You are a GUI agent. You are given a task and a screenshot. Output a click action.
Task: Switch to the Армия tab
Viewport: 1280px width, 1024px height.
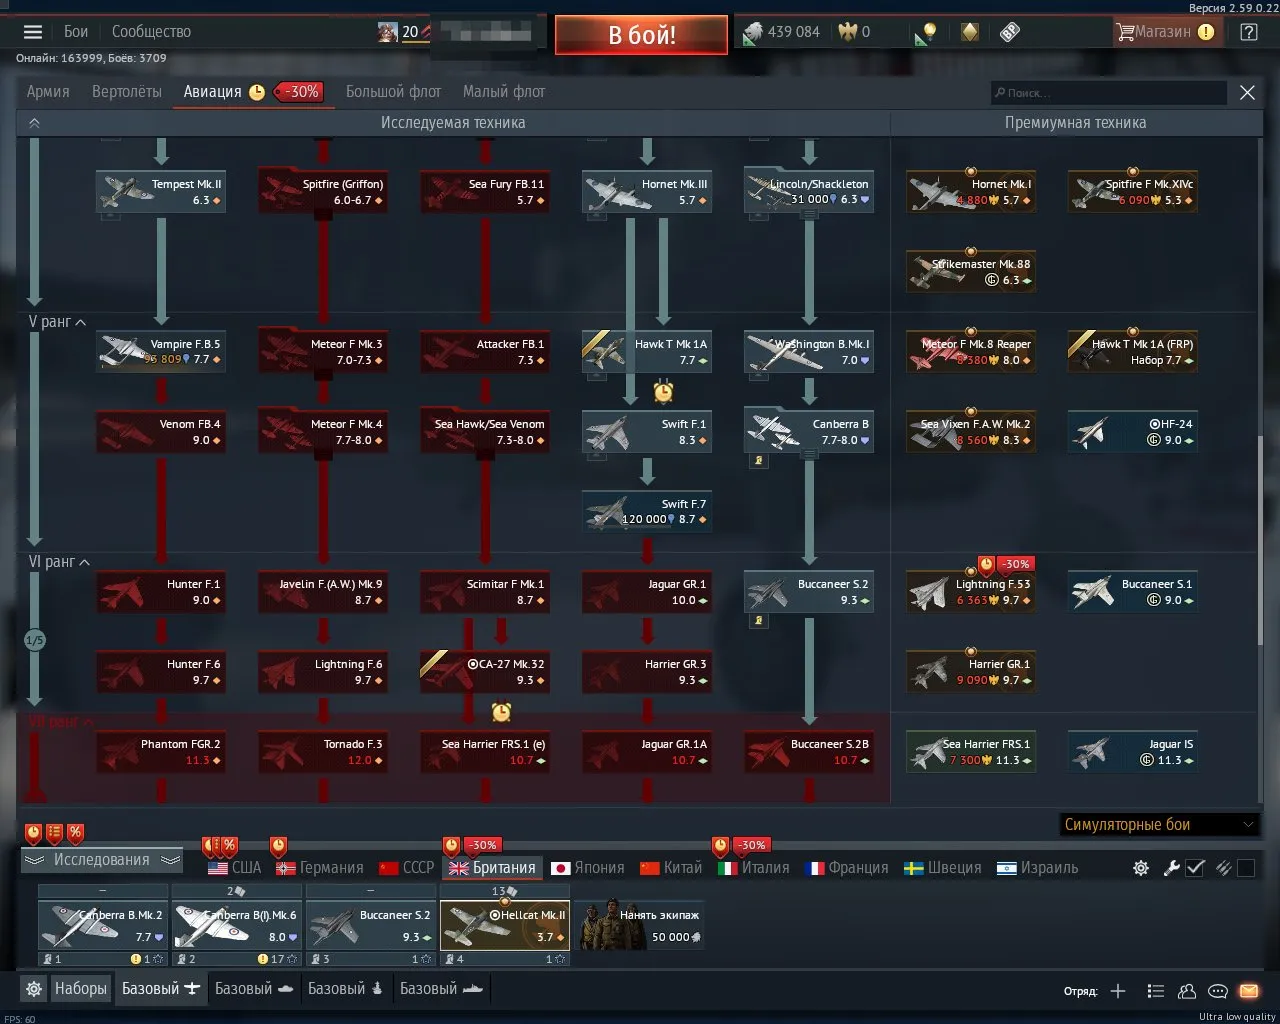point(48,92)
